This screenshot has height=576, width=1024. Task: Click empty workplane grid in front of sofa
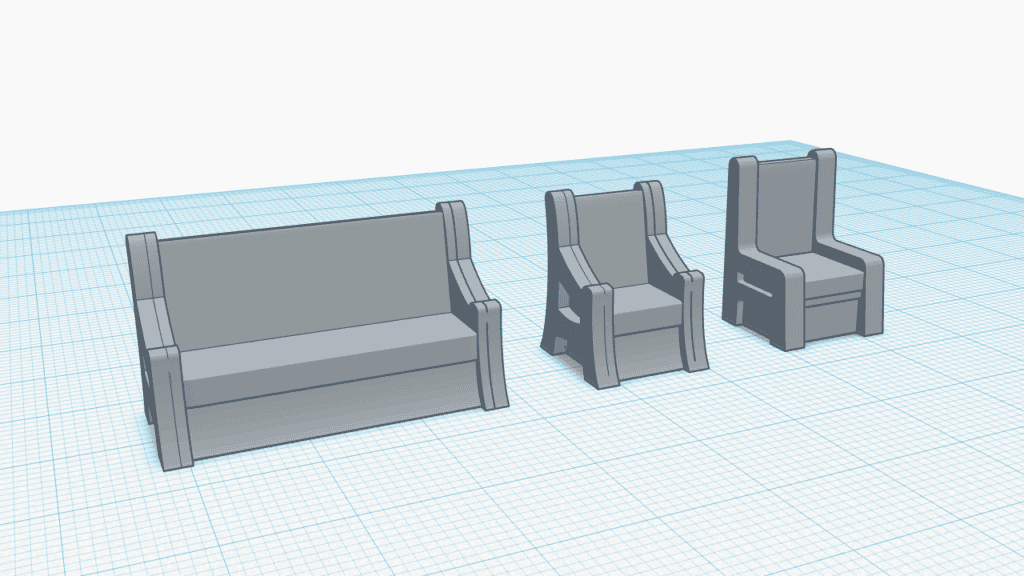tap(400, 500)
